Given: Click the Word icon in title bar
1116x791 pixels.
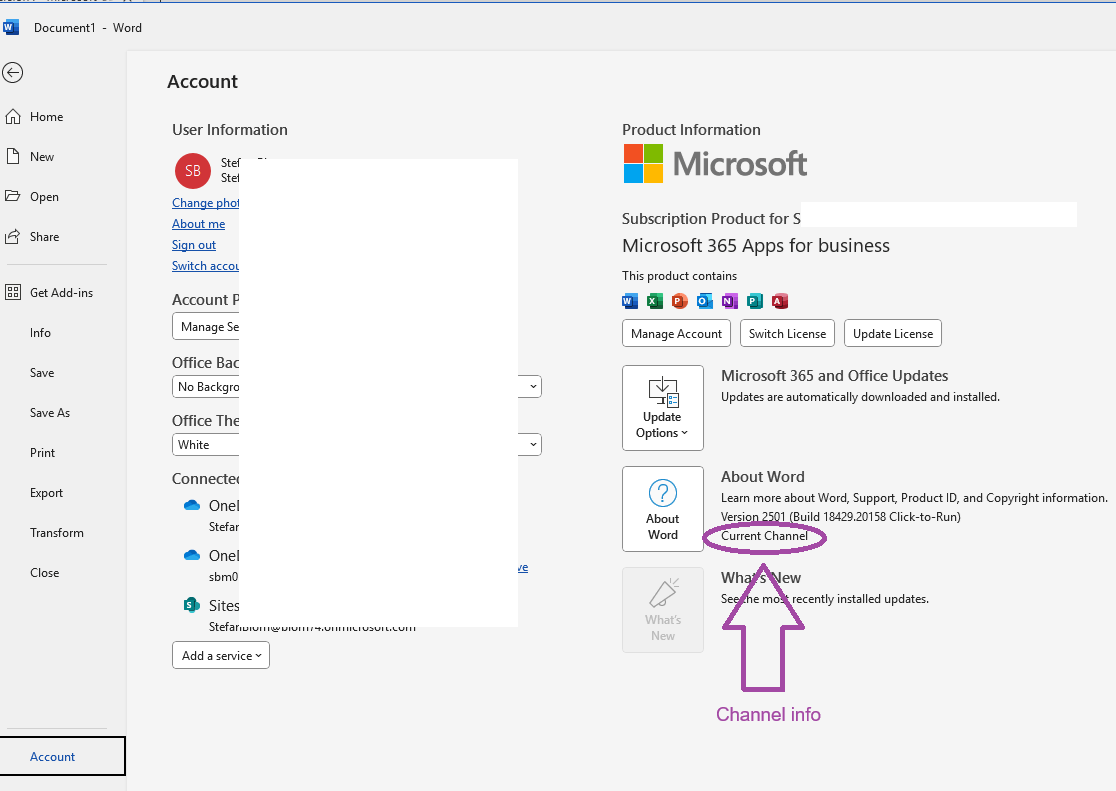Looking at the screenshot, I should pos(11,28).
